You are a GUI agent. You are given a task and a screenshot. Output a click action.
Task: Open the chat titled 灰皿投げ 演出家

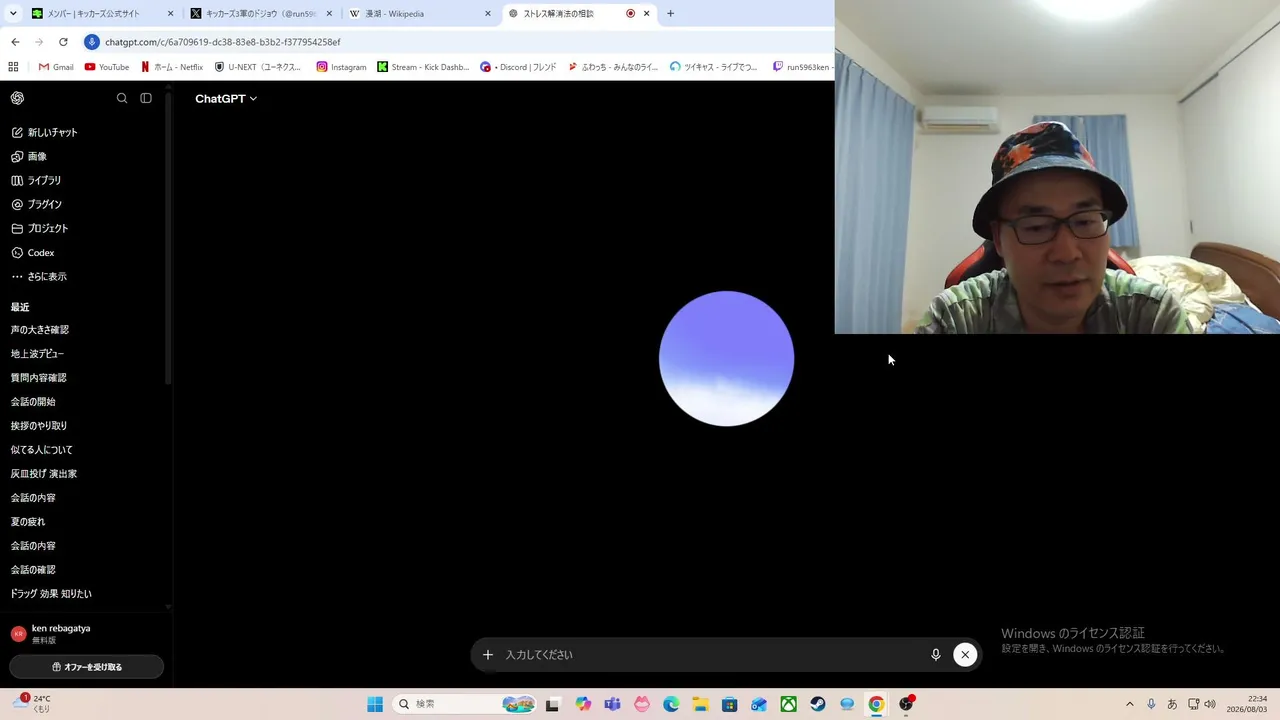(x=44, y=473)
